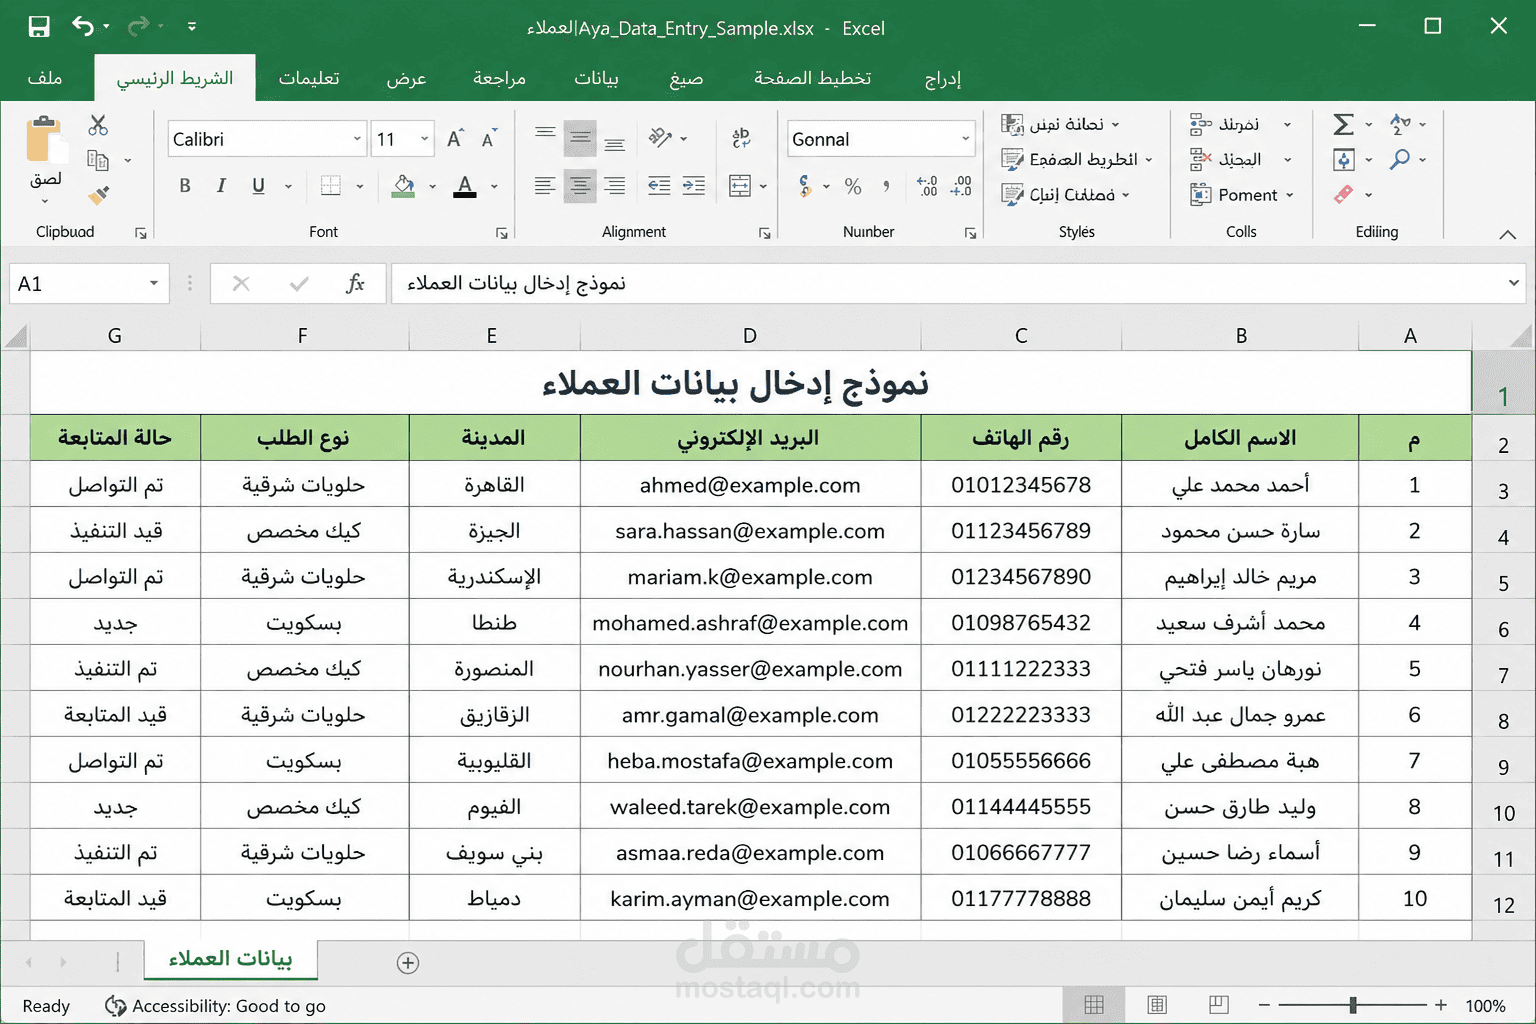Click the Cut scissors icon
Image resolution: width=1536 pixels, height=1024 pixels.
click(98, 125)
